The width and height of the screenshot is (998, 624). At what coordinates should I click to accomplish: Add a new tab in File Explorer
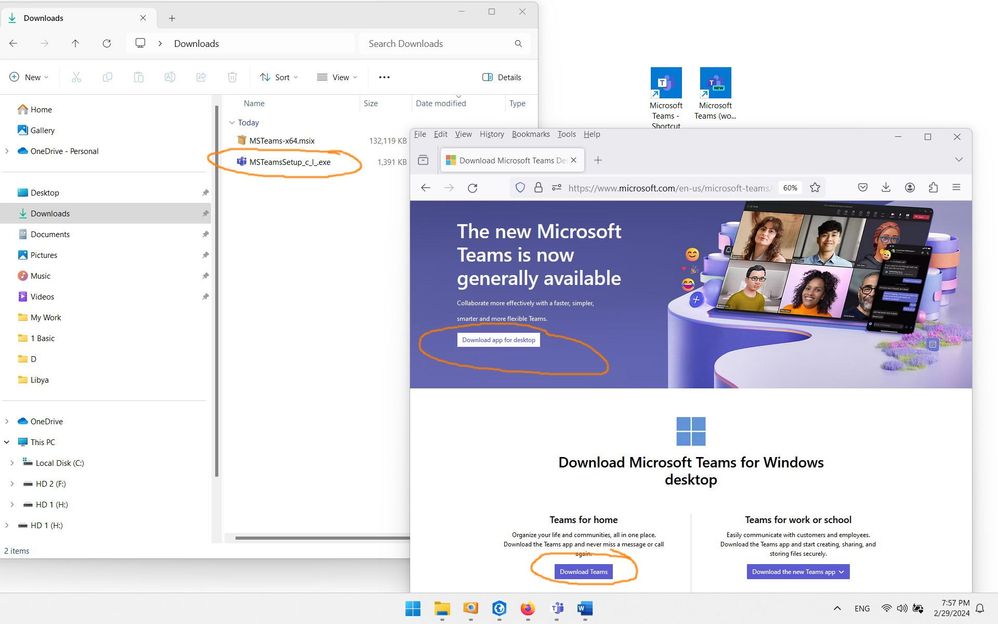172,18
